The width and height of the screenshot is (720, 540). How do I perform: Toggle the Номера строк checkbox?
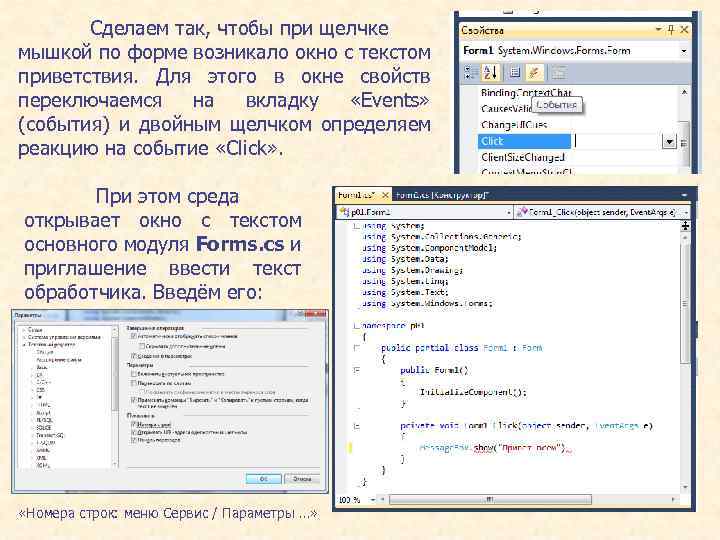pyautogui.click(x=134, y=425)
